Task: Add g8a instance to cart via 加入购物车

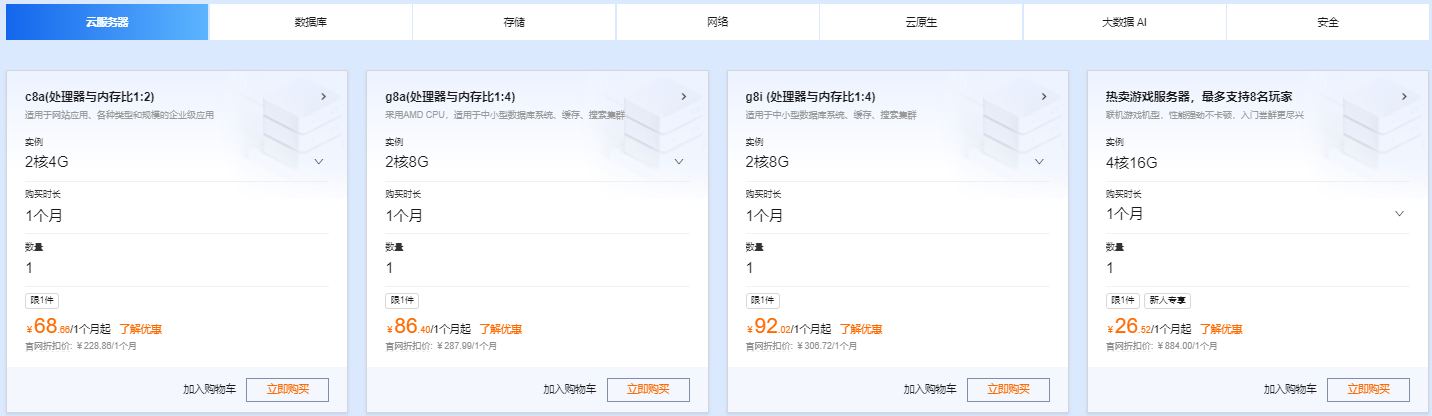Action: (x=570, y=390)
